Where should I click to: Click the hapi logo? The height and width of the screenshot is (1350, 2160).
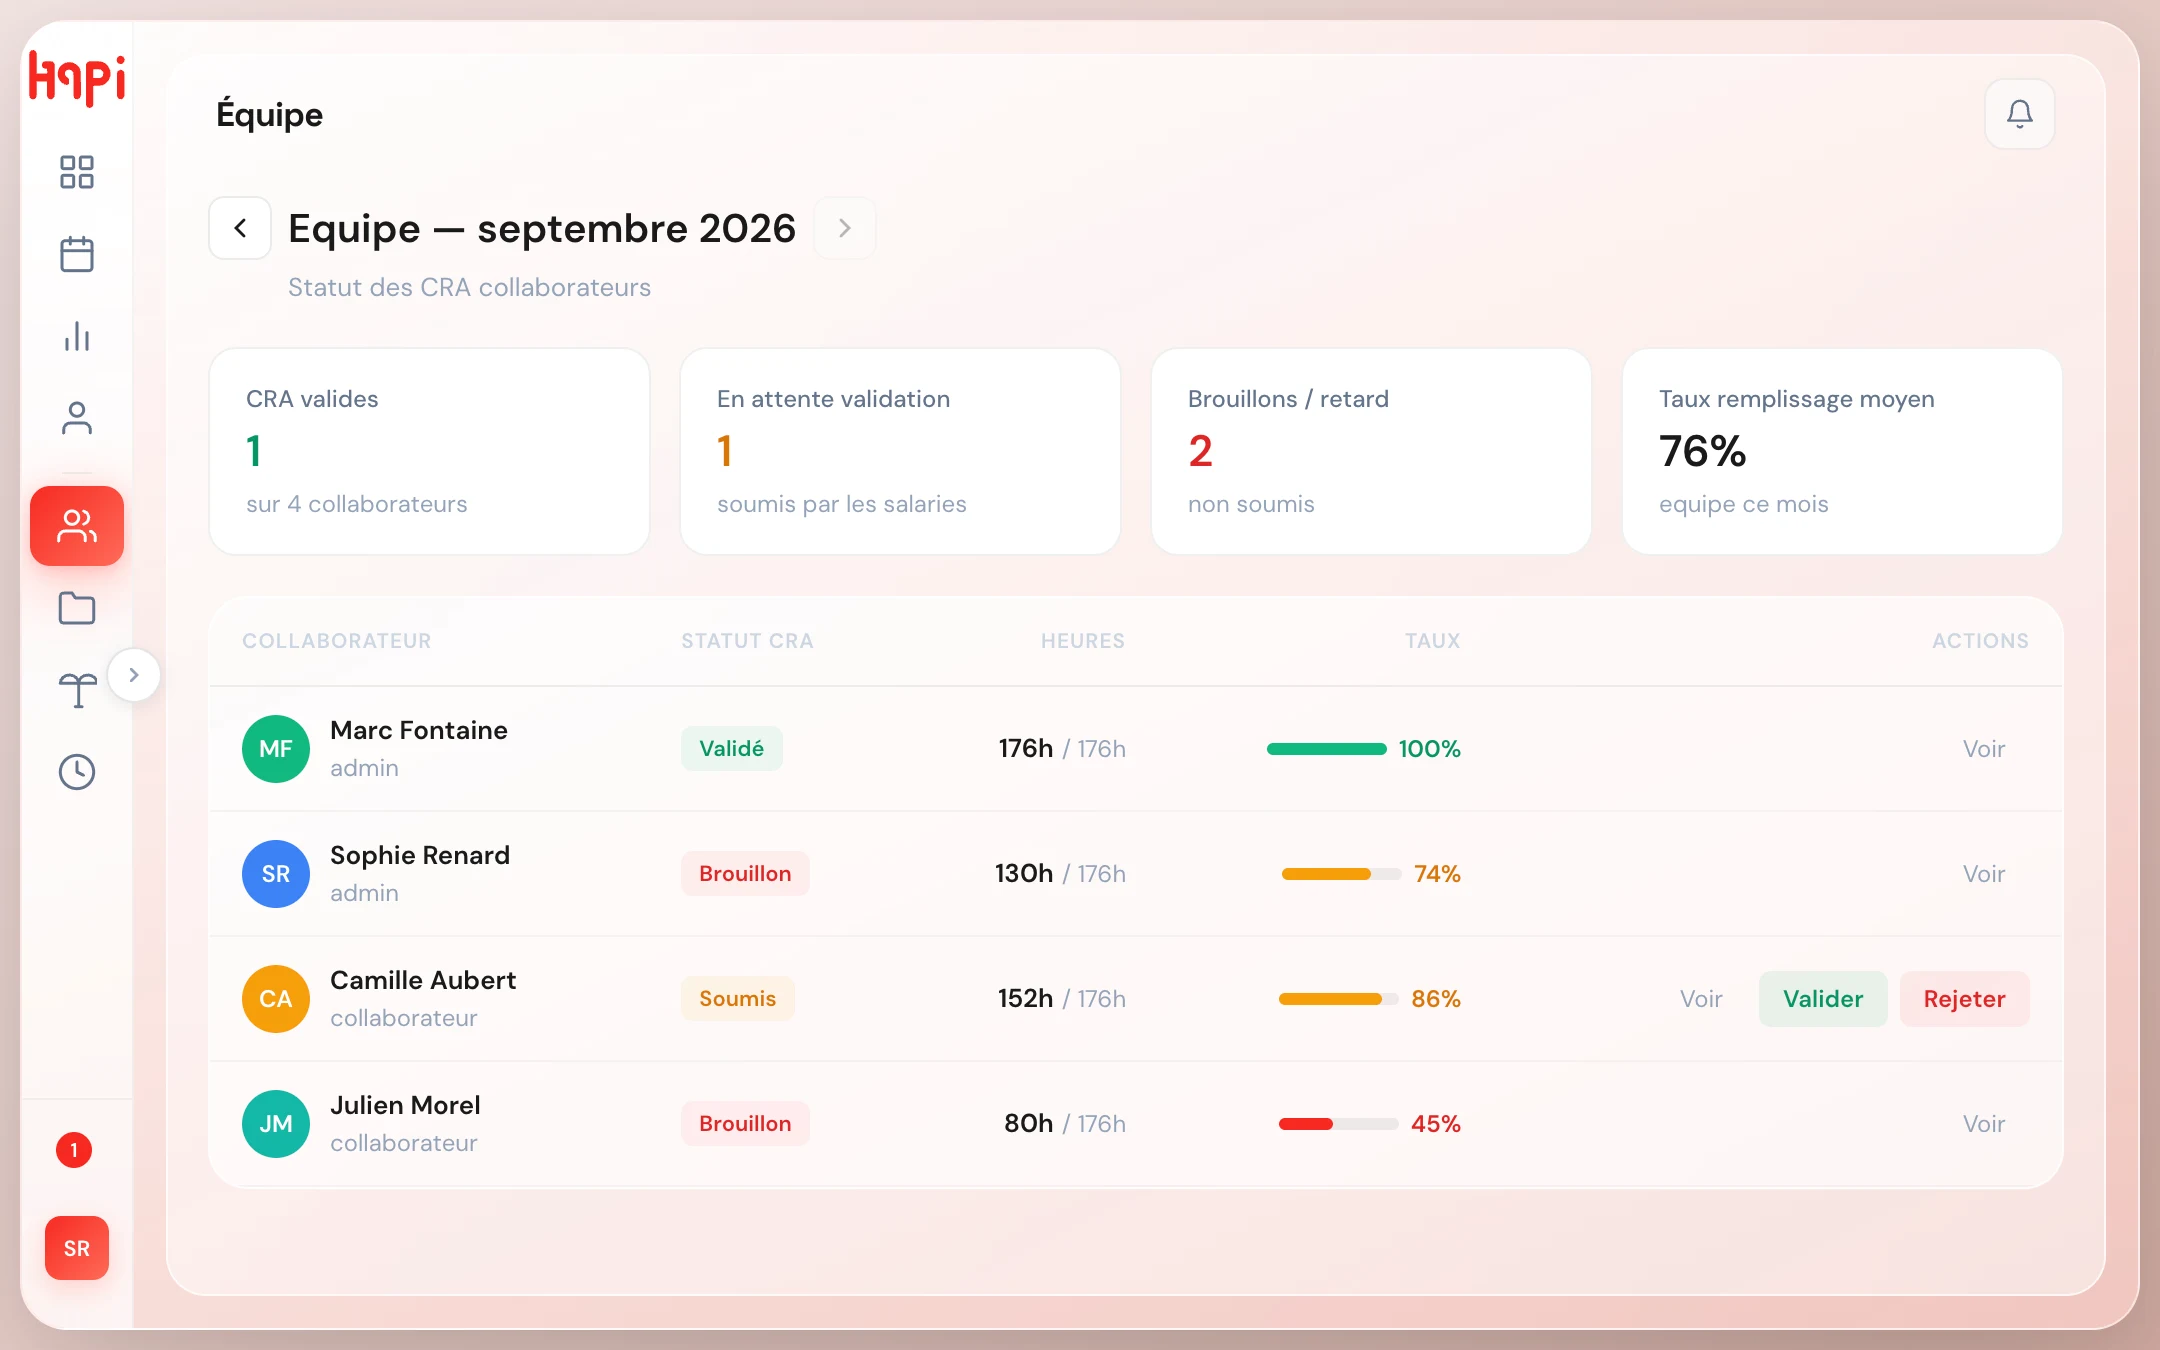pyautogui.click(x=77, y=78)
